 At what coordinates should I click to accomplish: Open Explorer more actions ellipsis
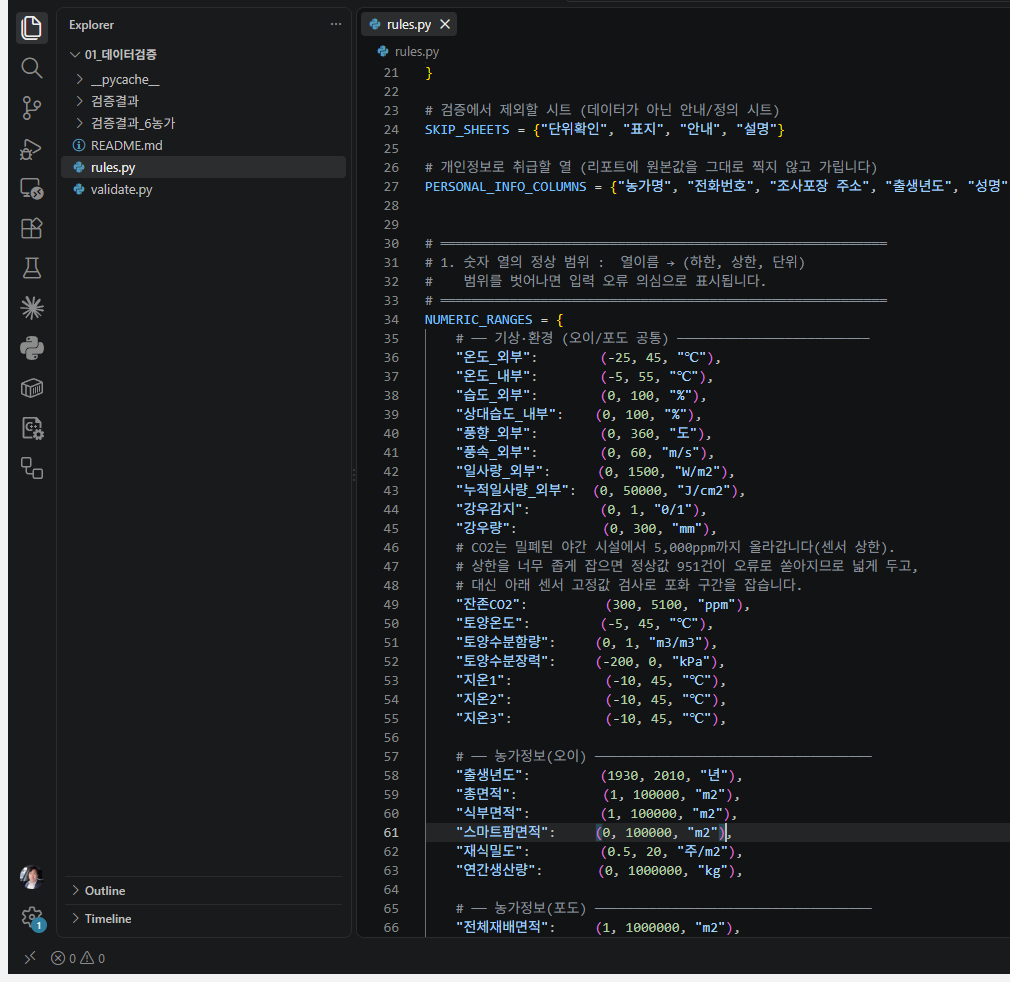coord(336,24)
